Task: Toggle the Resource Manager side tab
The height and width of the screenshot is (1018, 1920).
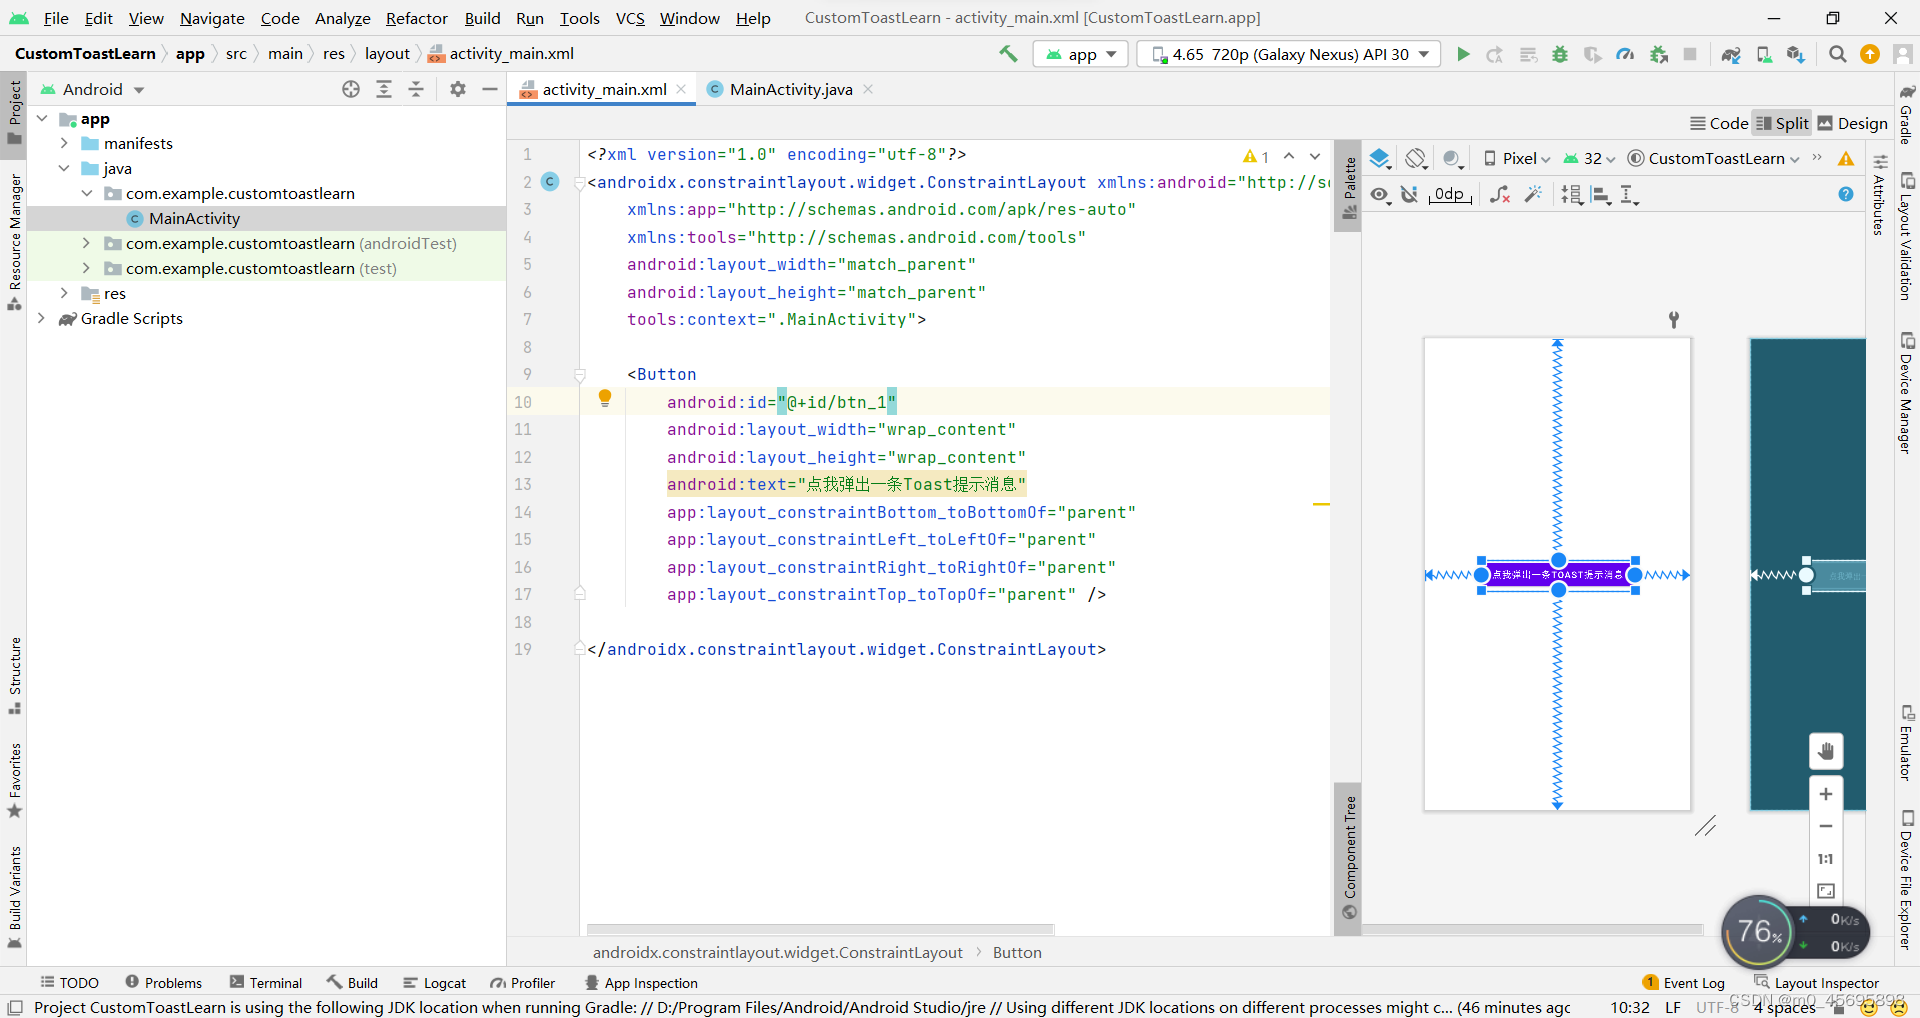Action: (x=14, y=242)
